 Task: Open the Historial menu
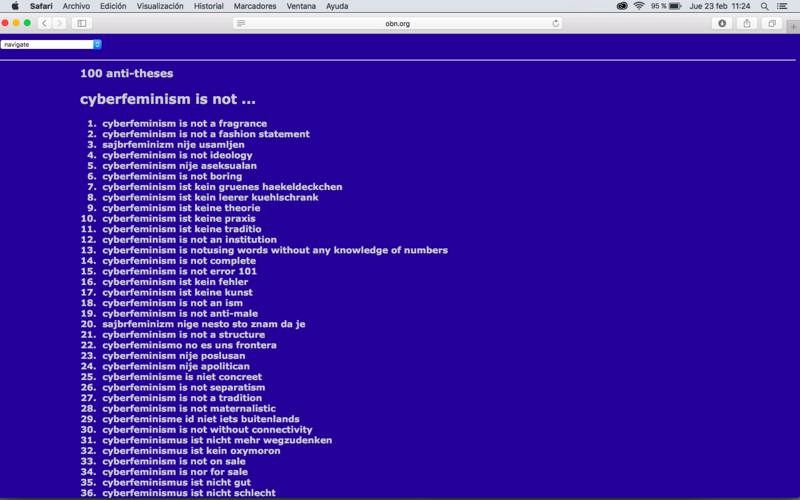click(x=209, y=6)
